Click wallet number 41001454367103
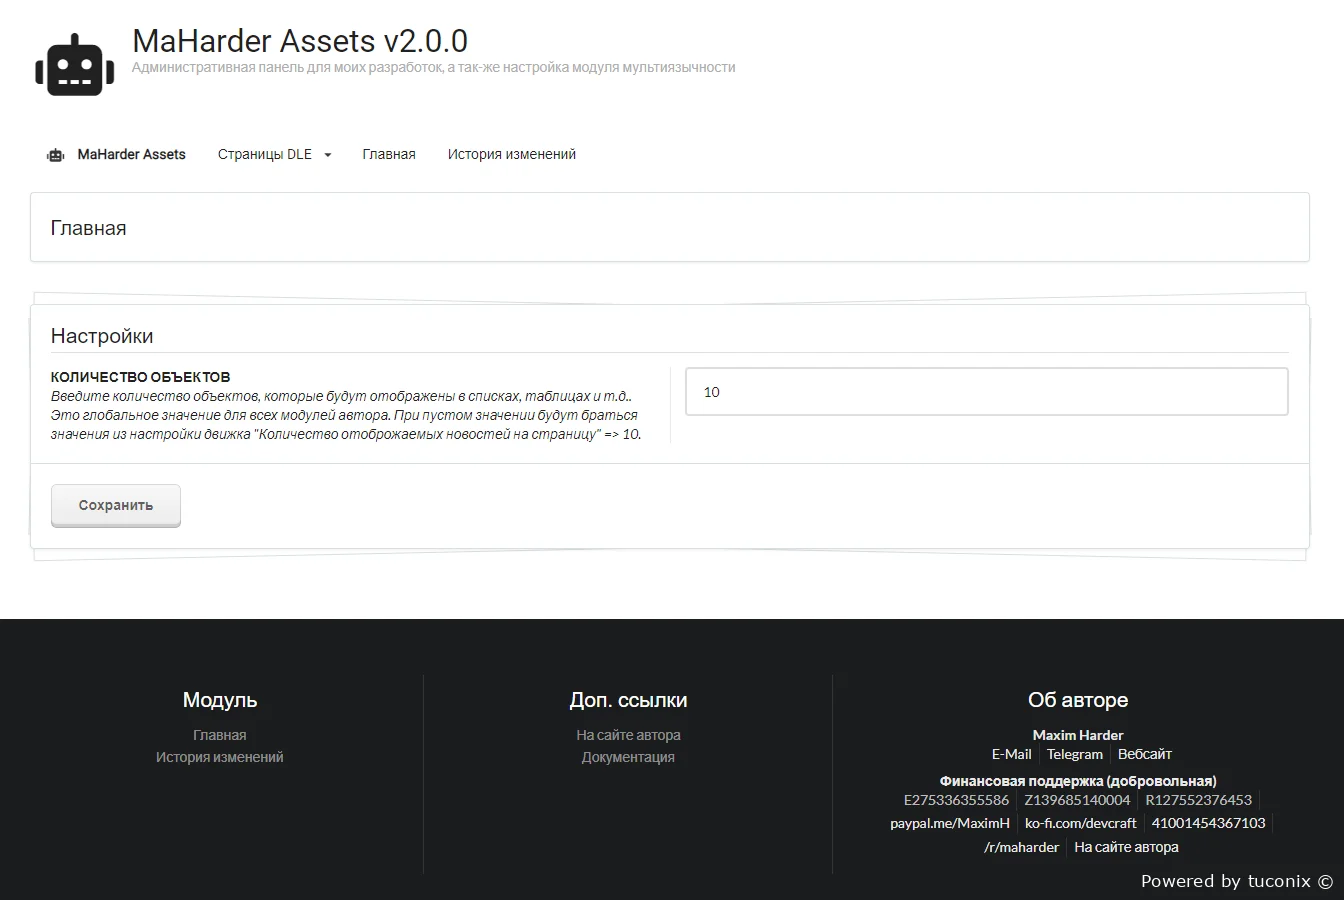Viewport: 1344px width, 900px height. point(1208,824)
